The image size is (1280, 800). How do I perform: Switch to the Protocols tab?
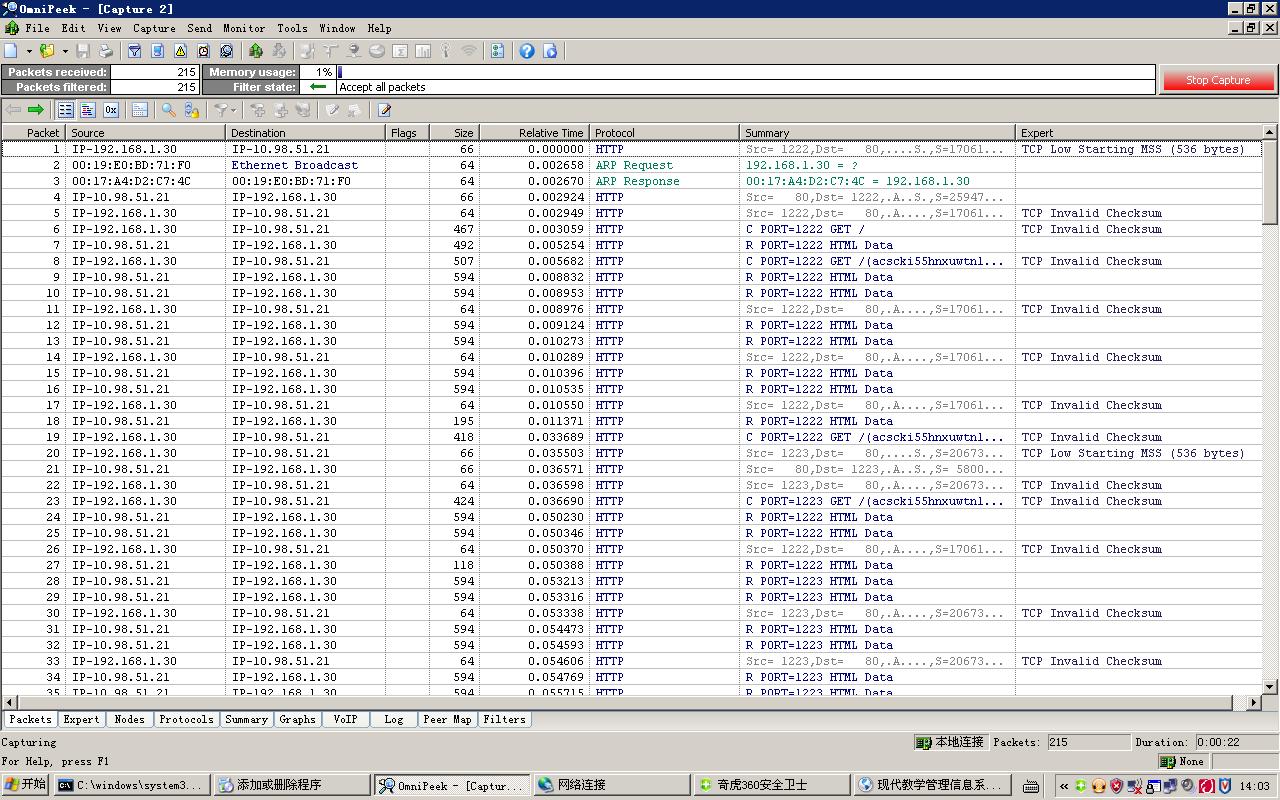pos(186,719)
